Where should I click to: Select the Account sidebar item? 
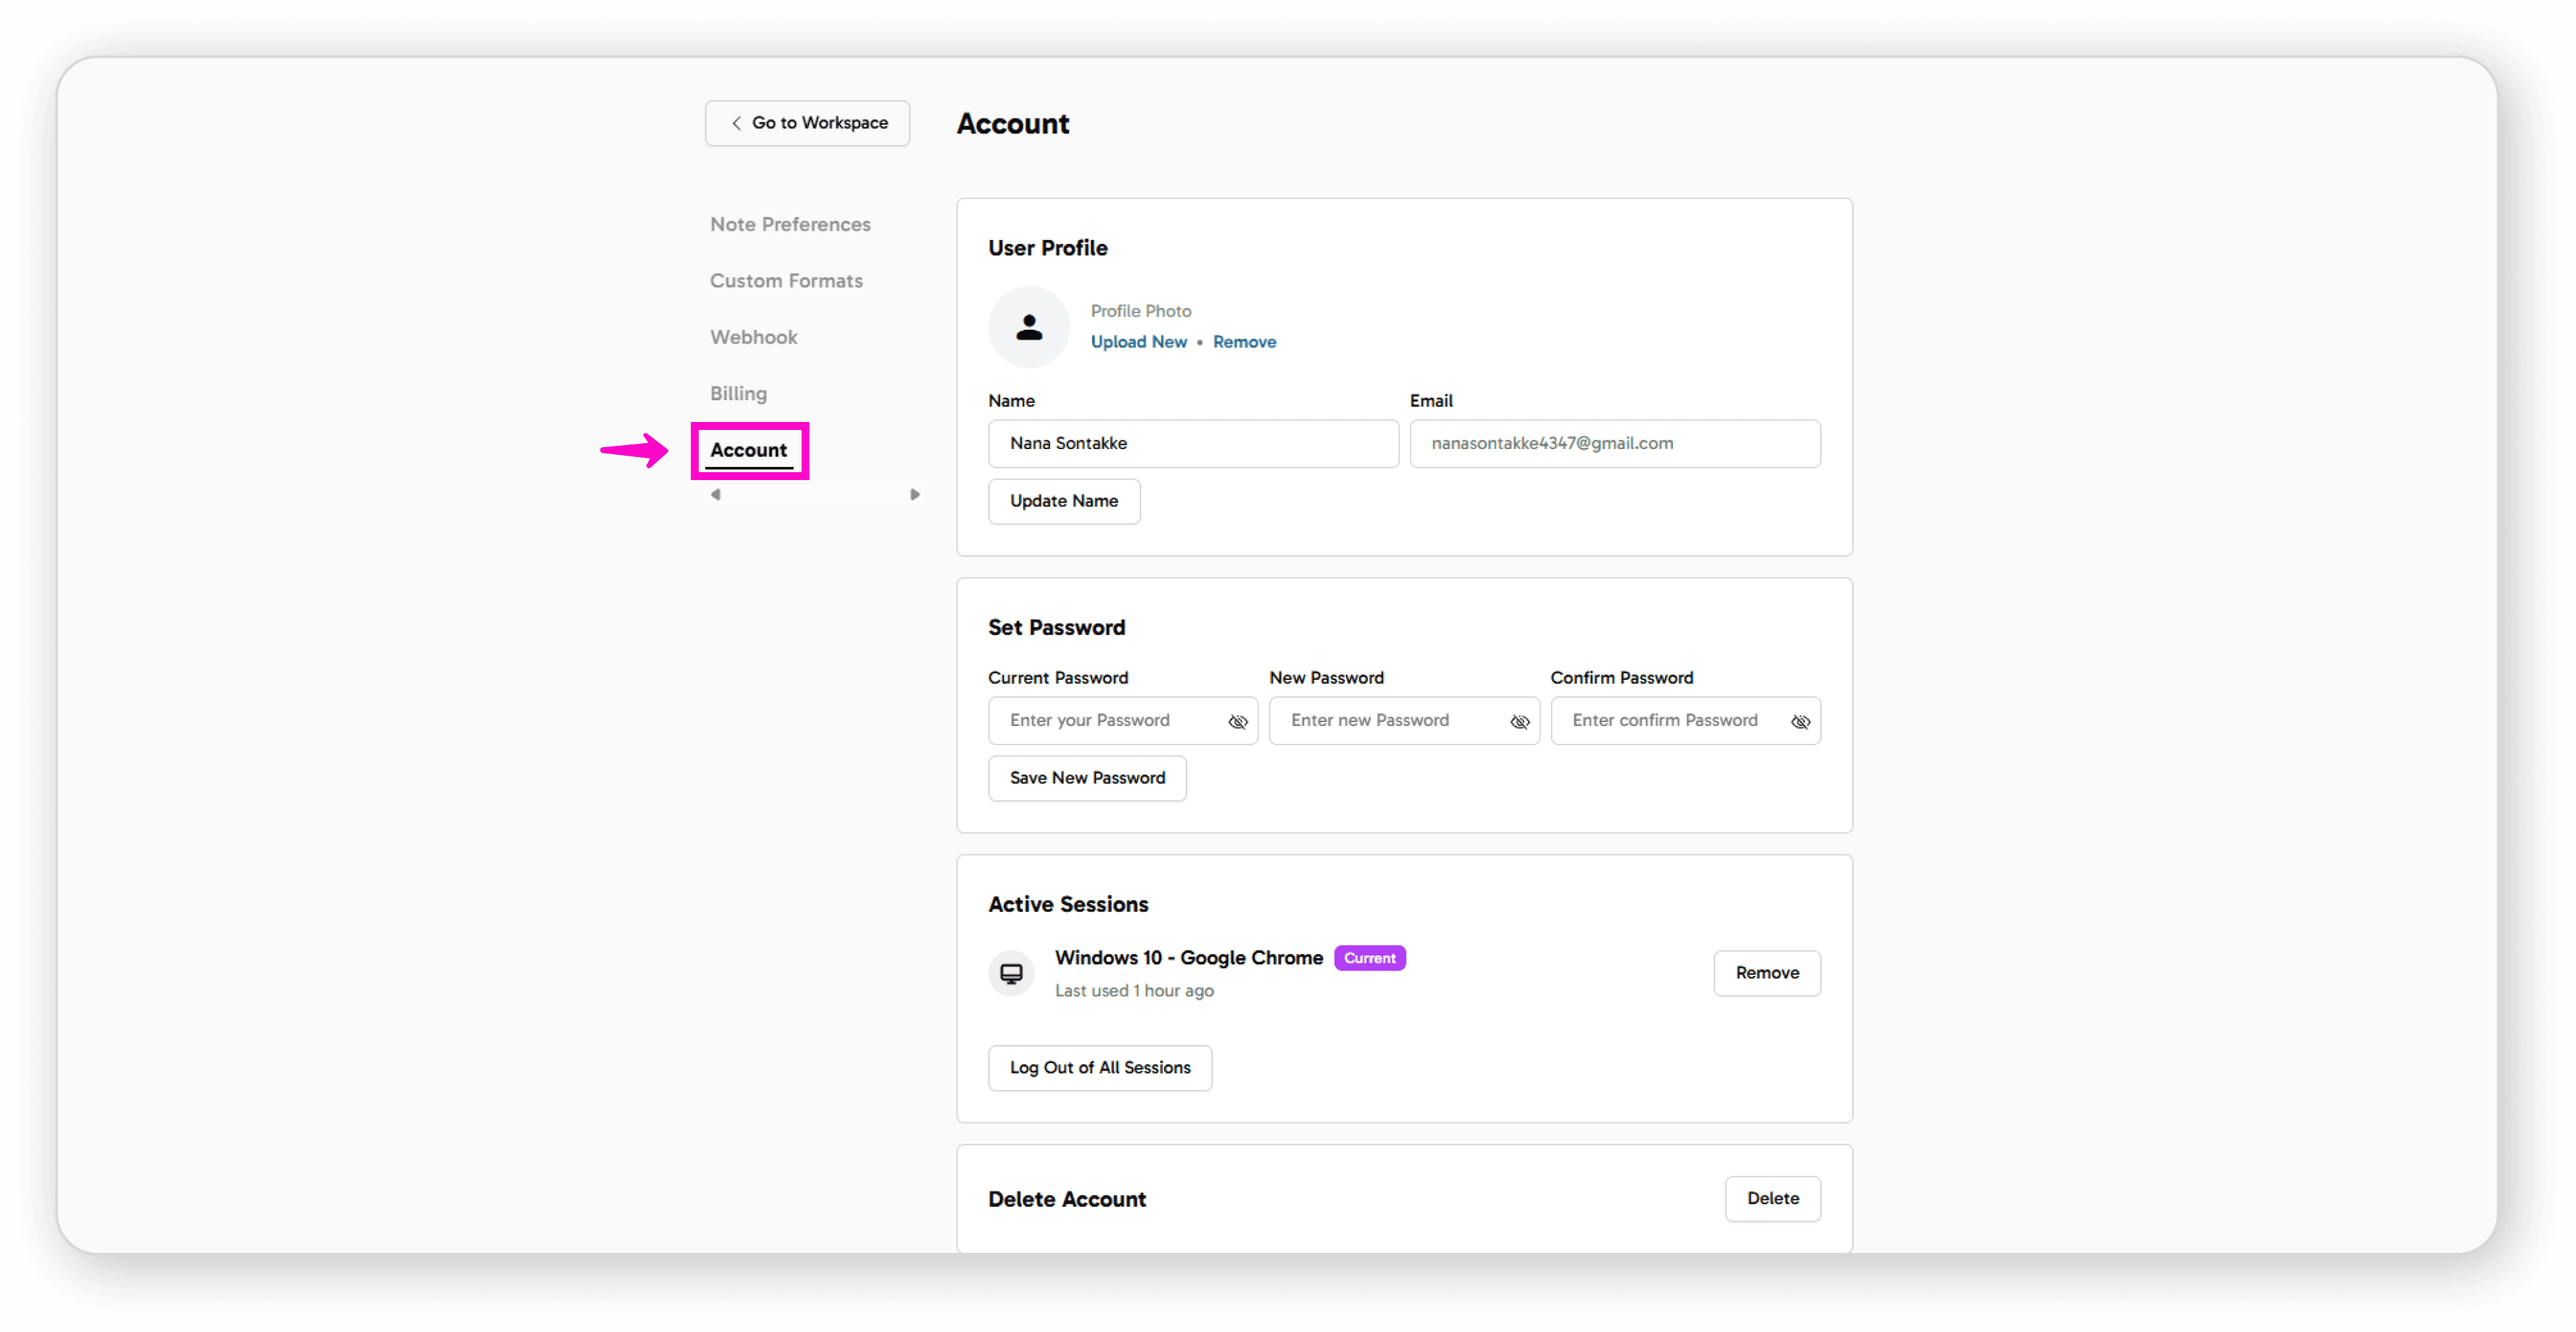(x=748, y=450)
